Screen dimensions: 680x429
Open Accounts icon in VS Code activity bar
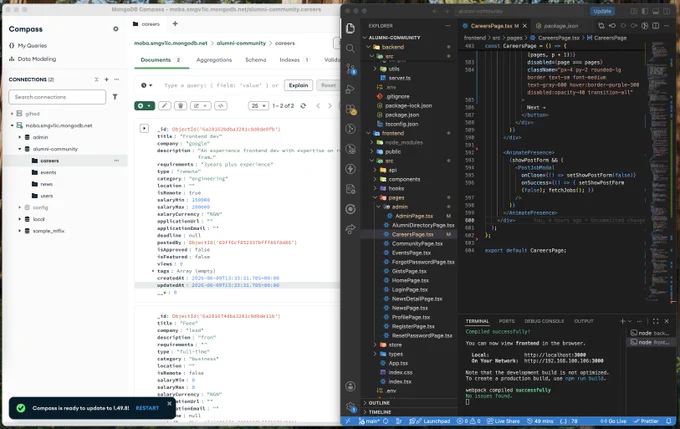[350, 386]
